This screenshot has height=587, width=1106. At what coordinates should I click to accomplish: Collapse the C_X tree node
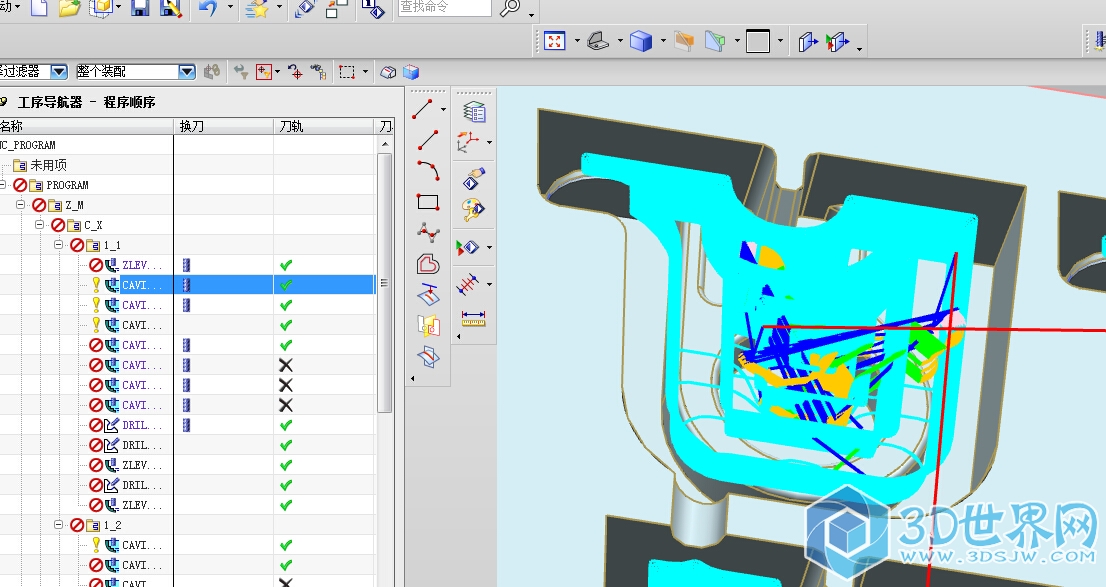click(40, 224)
